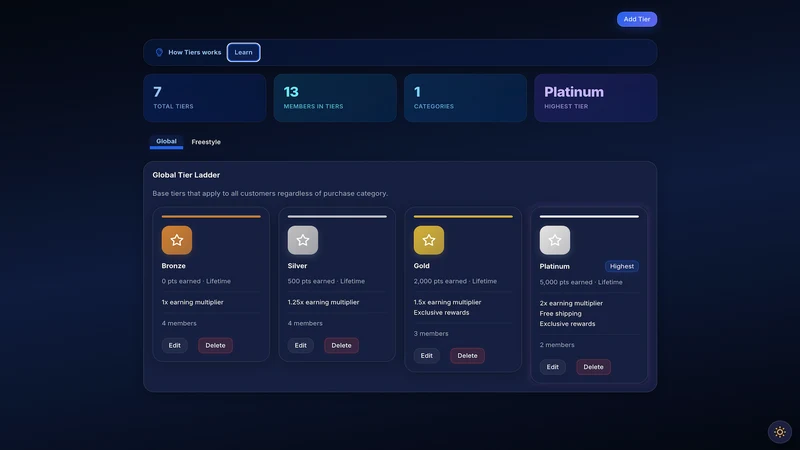The width and height of the screenshot is (800, 450).
Task: Open the Learn button for tiers
Action: [243, 53]
